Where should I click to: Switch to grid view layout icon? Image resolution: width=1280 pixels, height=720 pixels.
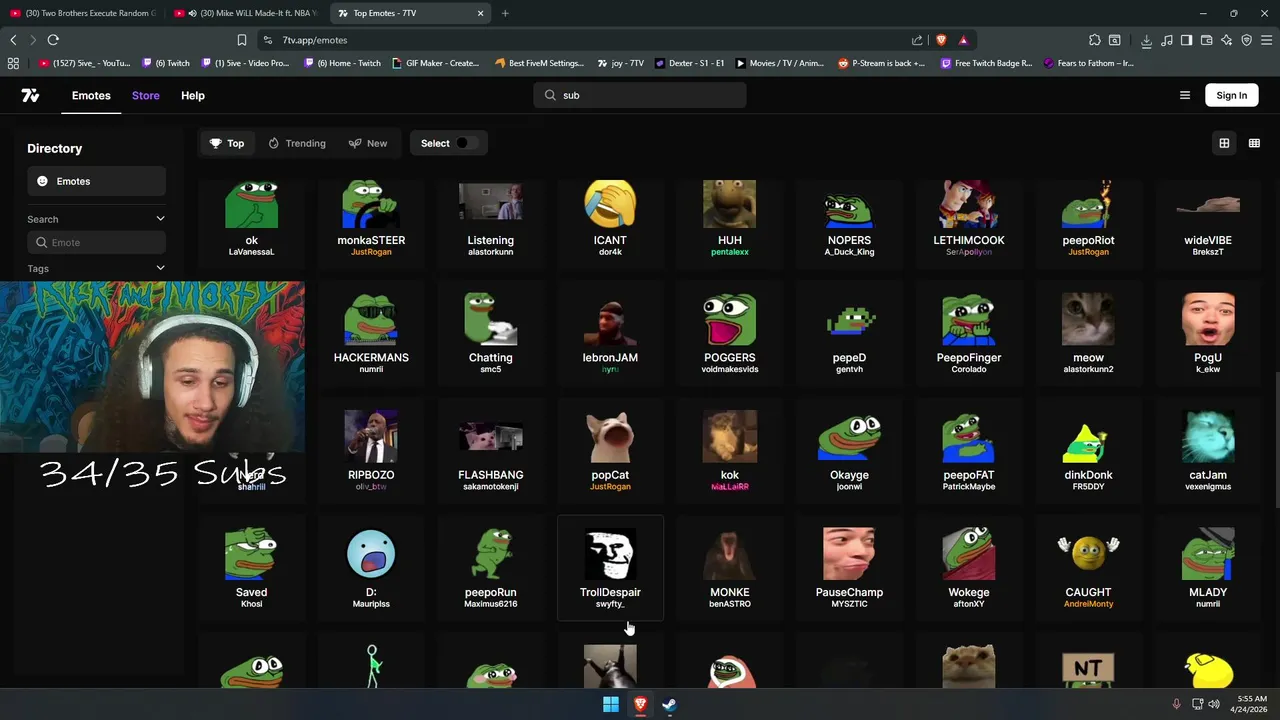pyautogui.click(x=1224, y=143)
